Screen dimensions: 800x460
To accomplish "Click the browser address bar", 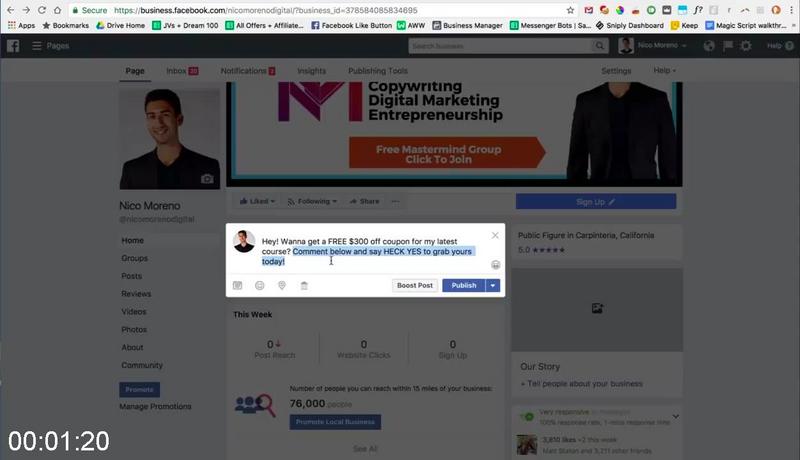I will [316, 10].
